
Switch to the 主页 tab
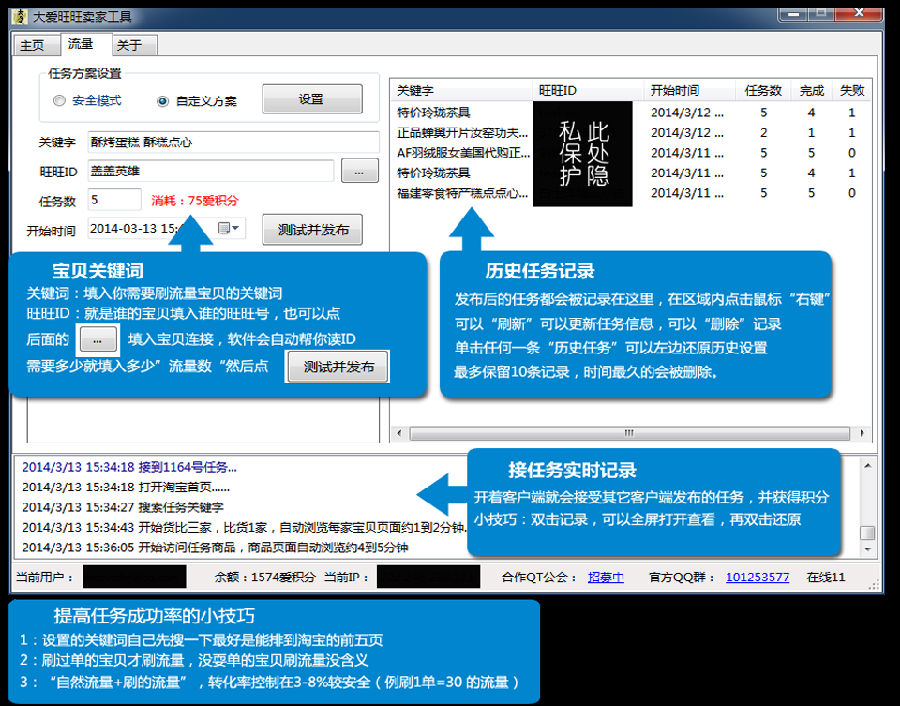[x=33, y=45]
